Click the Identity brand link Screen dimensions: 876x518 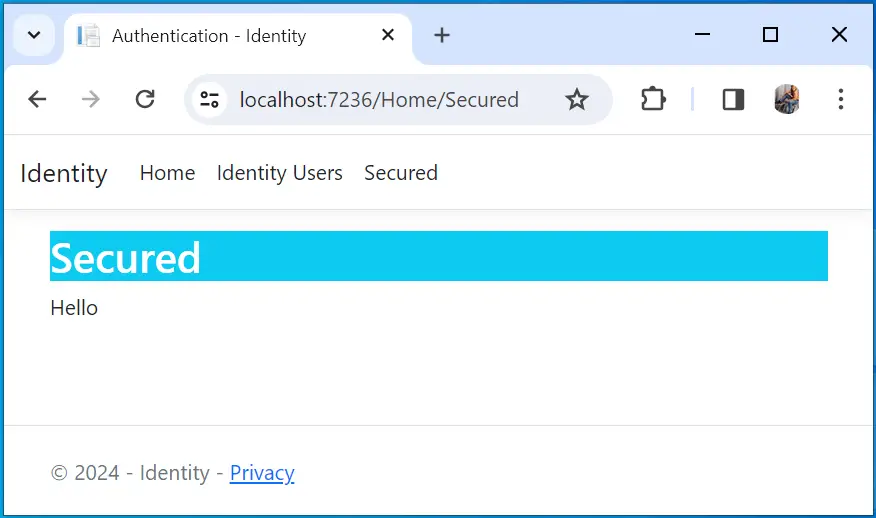tap(64, 173)
